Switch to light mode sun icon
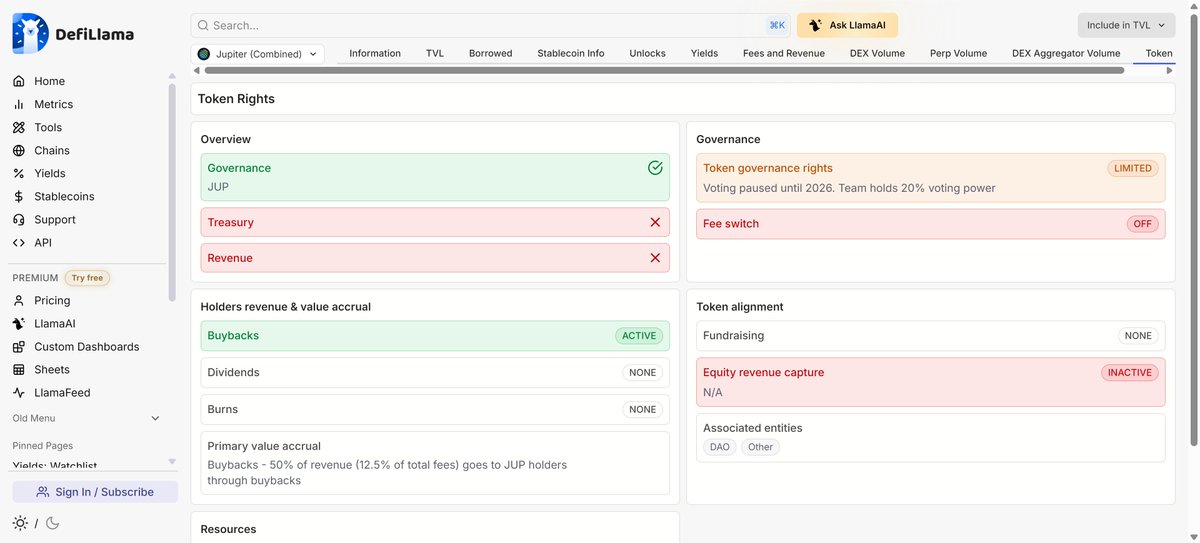The image size is (1200, 543). click(x=20, y=523)
